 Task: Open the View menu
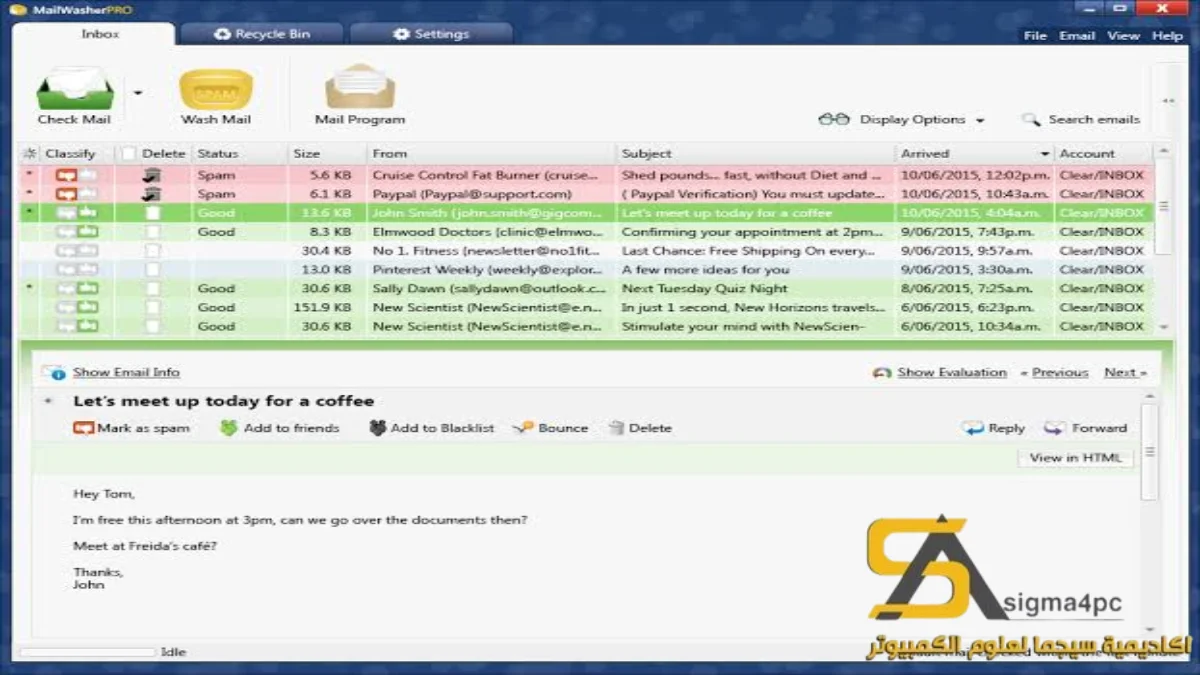1123,35
